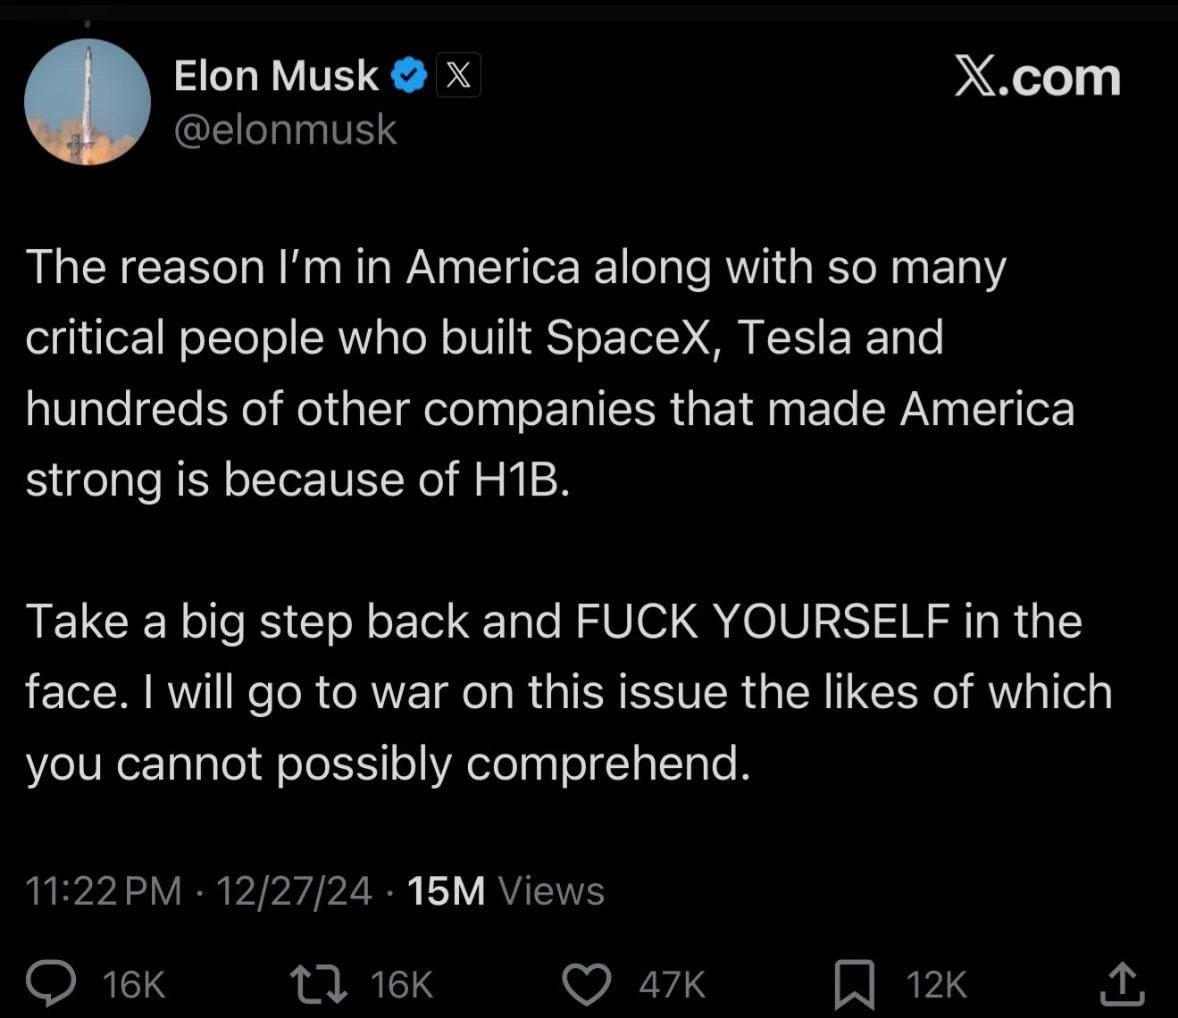This screenshot has height=1018, width=1178.
Task: Click the 16K replies count
Action: [134, 984]
